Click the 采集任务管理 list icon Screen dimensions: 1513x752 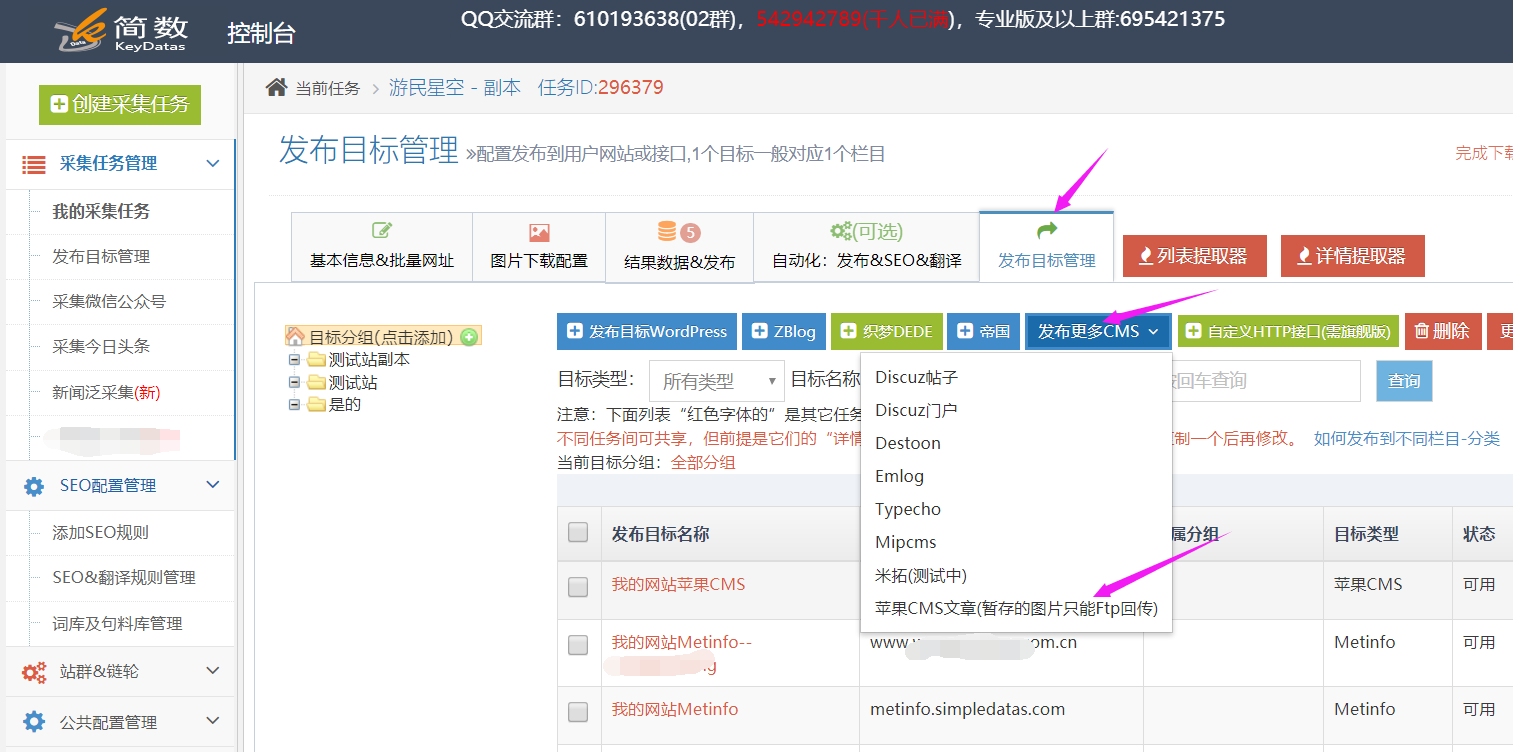click(34, 165)
